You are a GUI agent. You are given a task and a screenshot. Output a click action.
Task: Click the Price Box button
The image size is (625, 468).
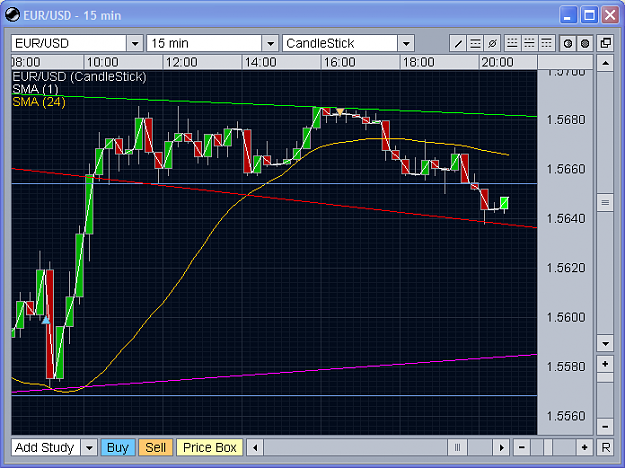tap(210, 448)
